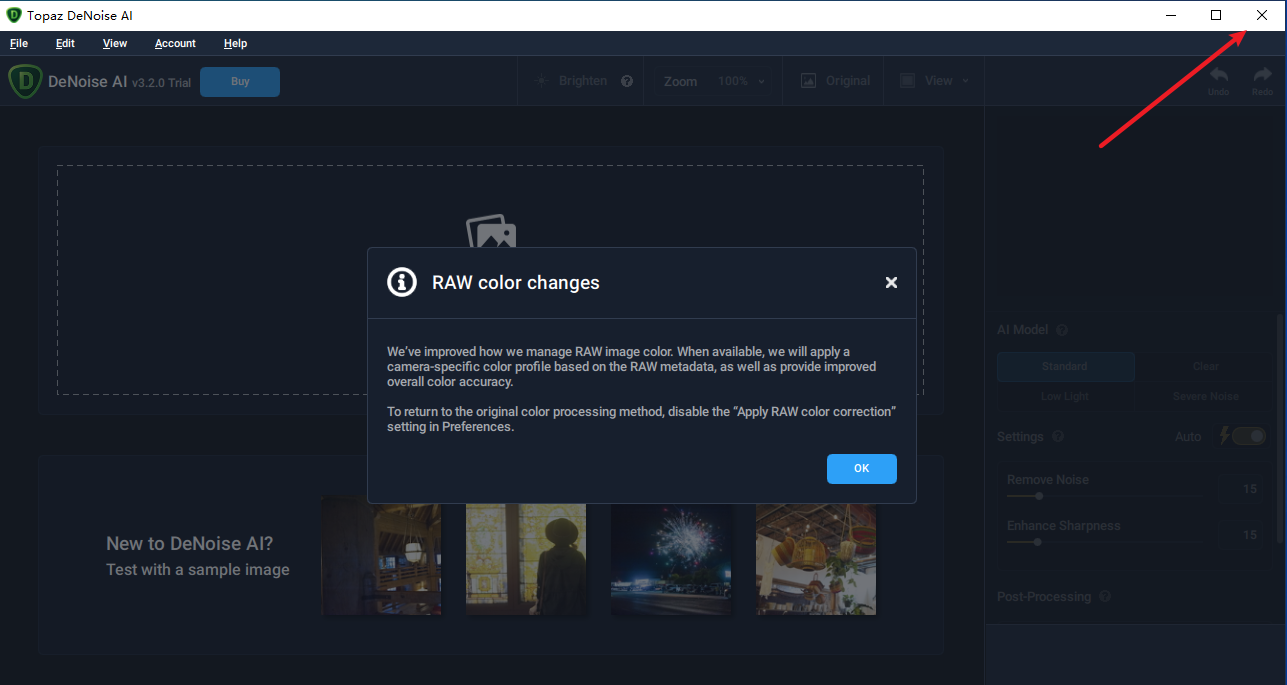Click the Redo arrow icon

tap(1262, 76)
